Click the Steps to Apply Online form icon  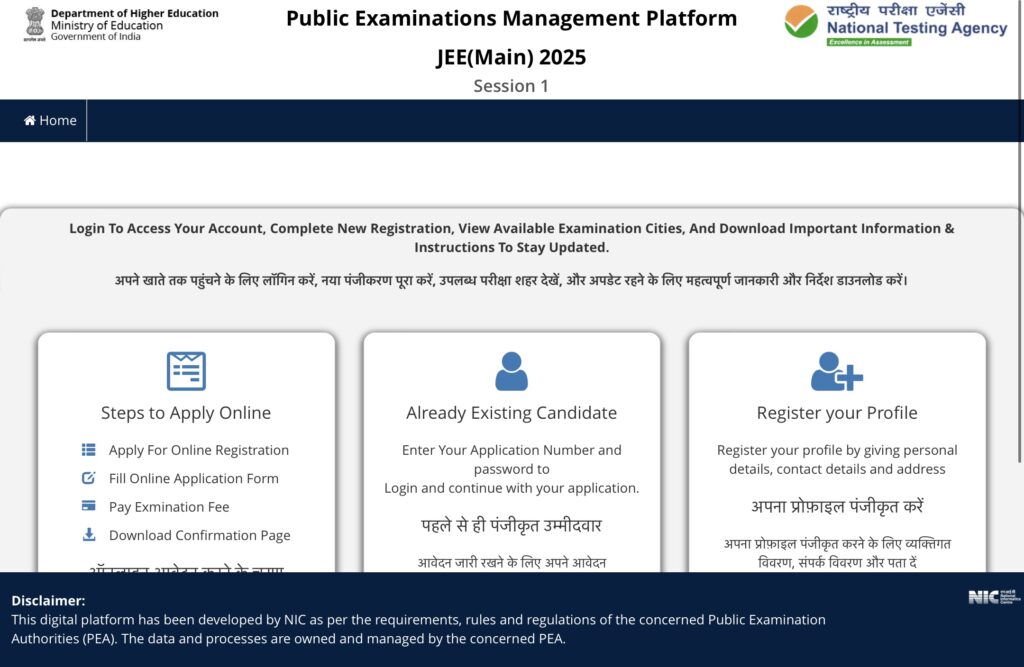point(186,370)
